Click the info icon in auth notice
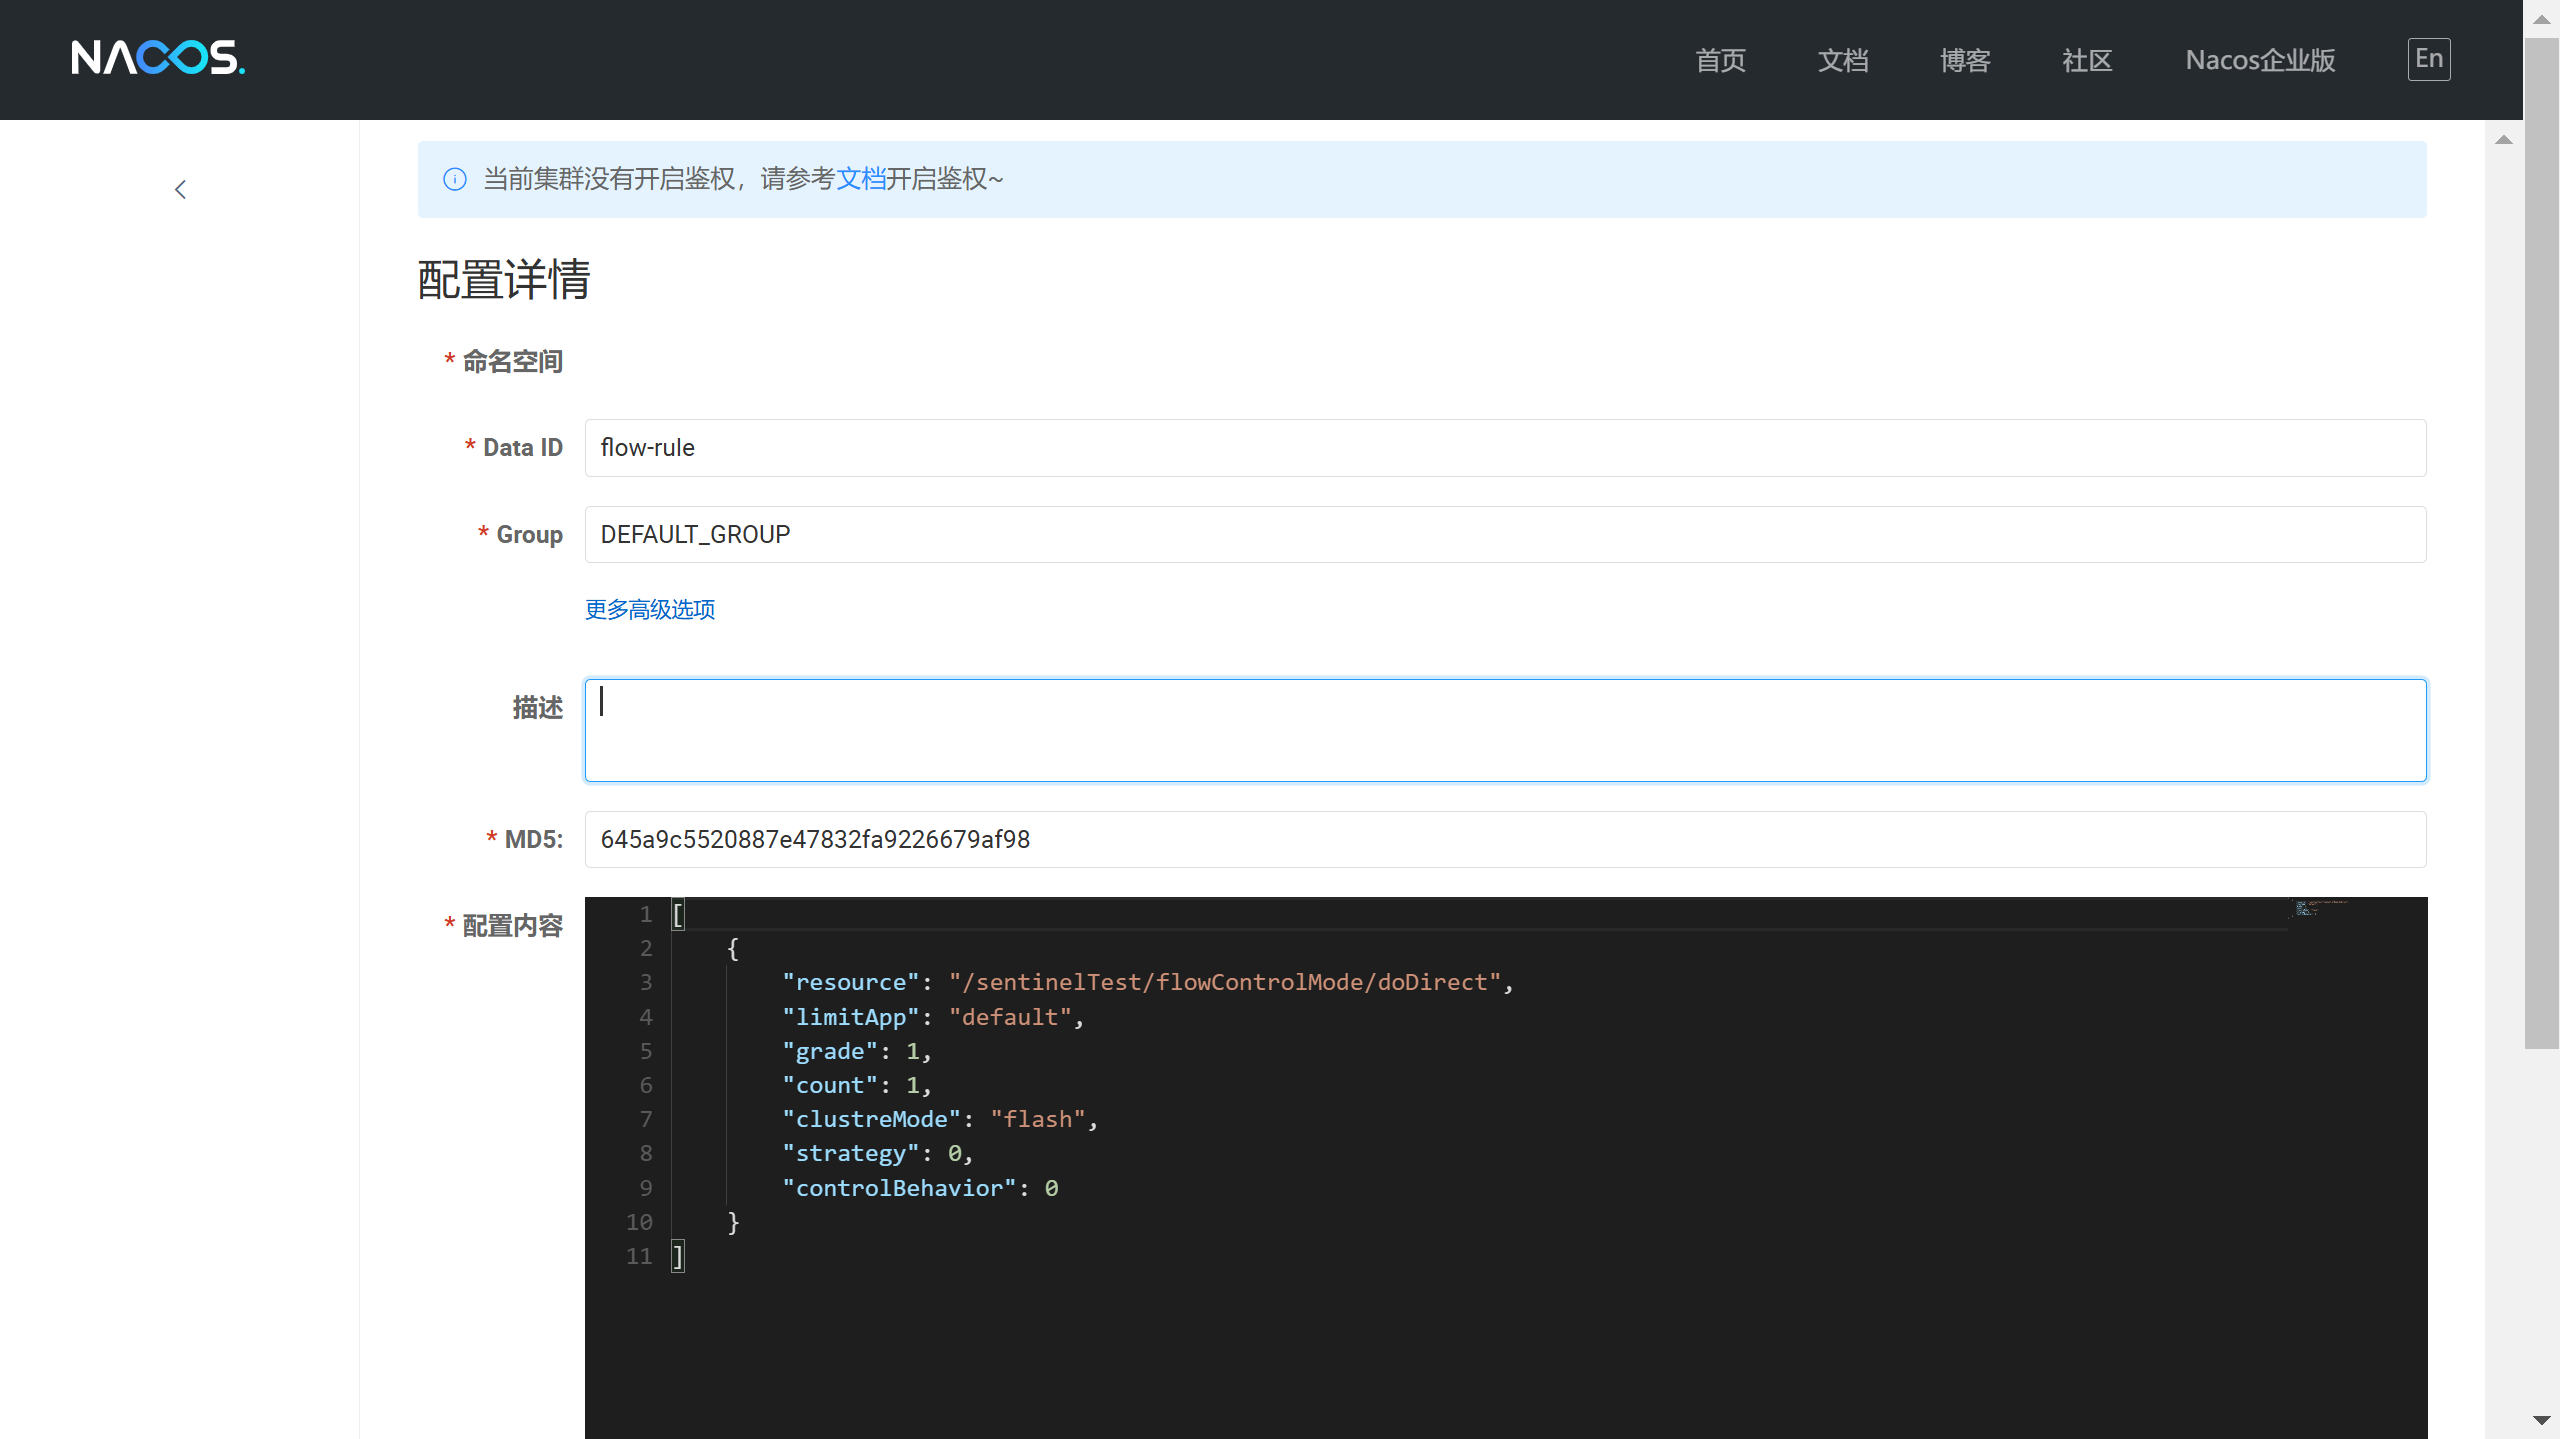Screen dimensions: 2560x1439 pyautogui.click(x=455, y=179)
